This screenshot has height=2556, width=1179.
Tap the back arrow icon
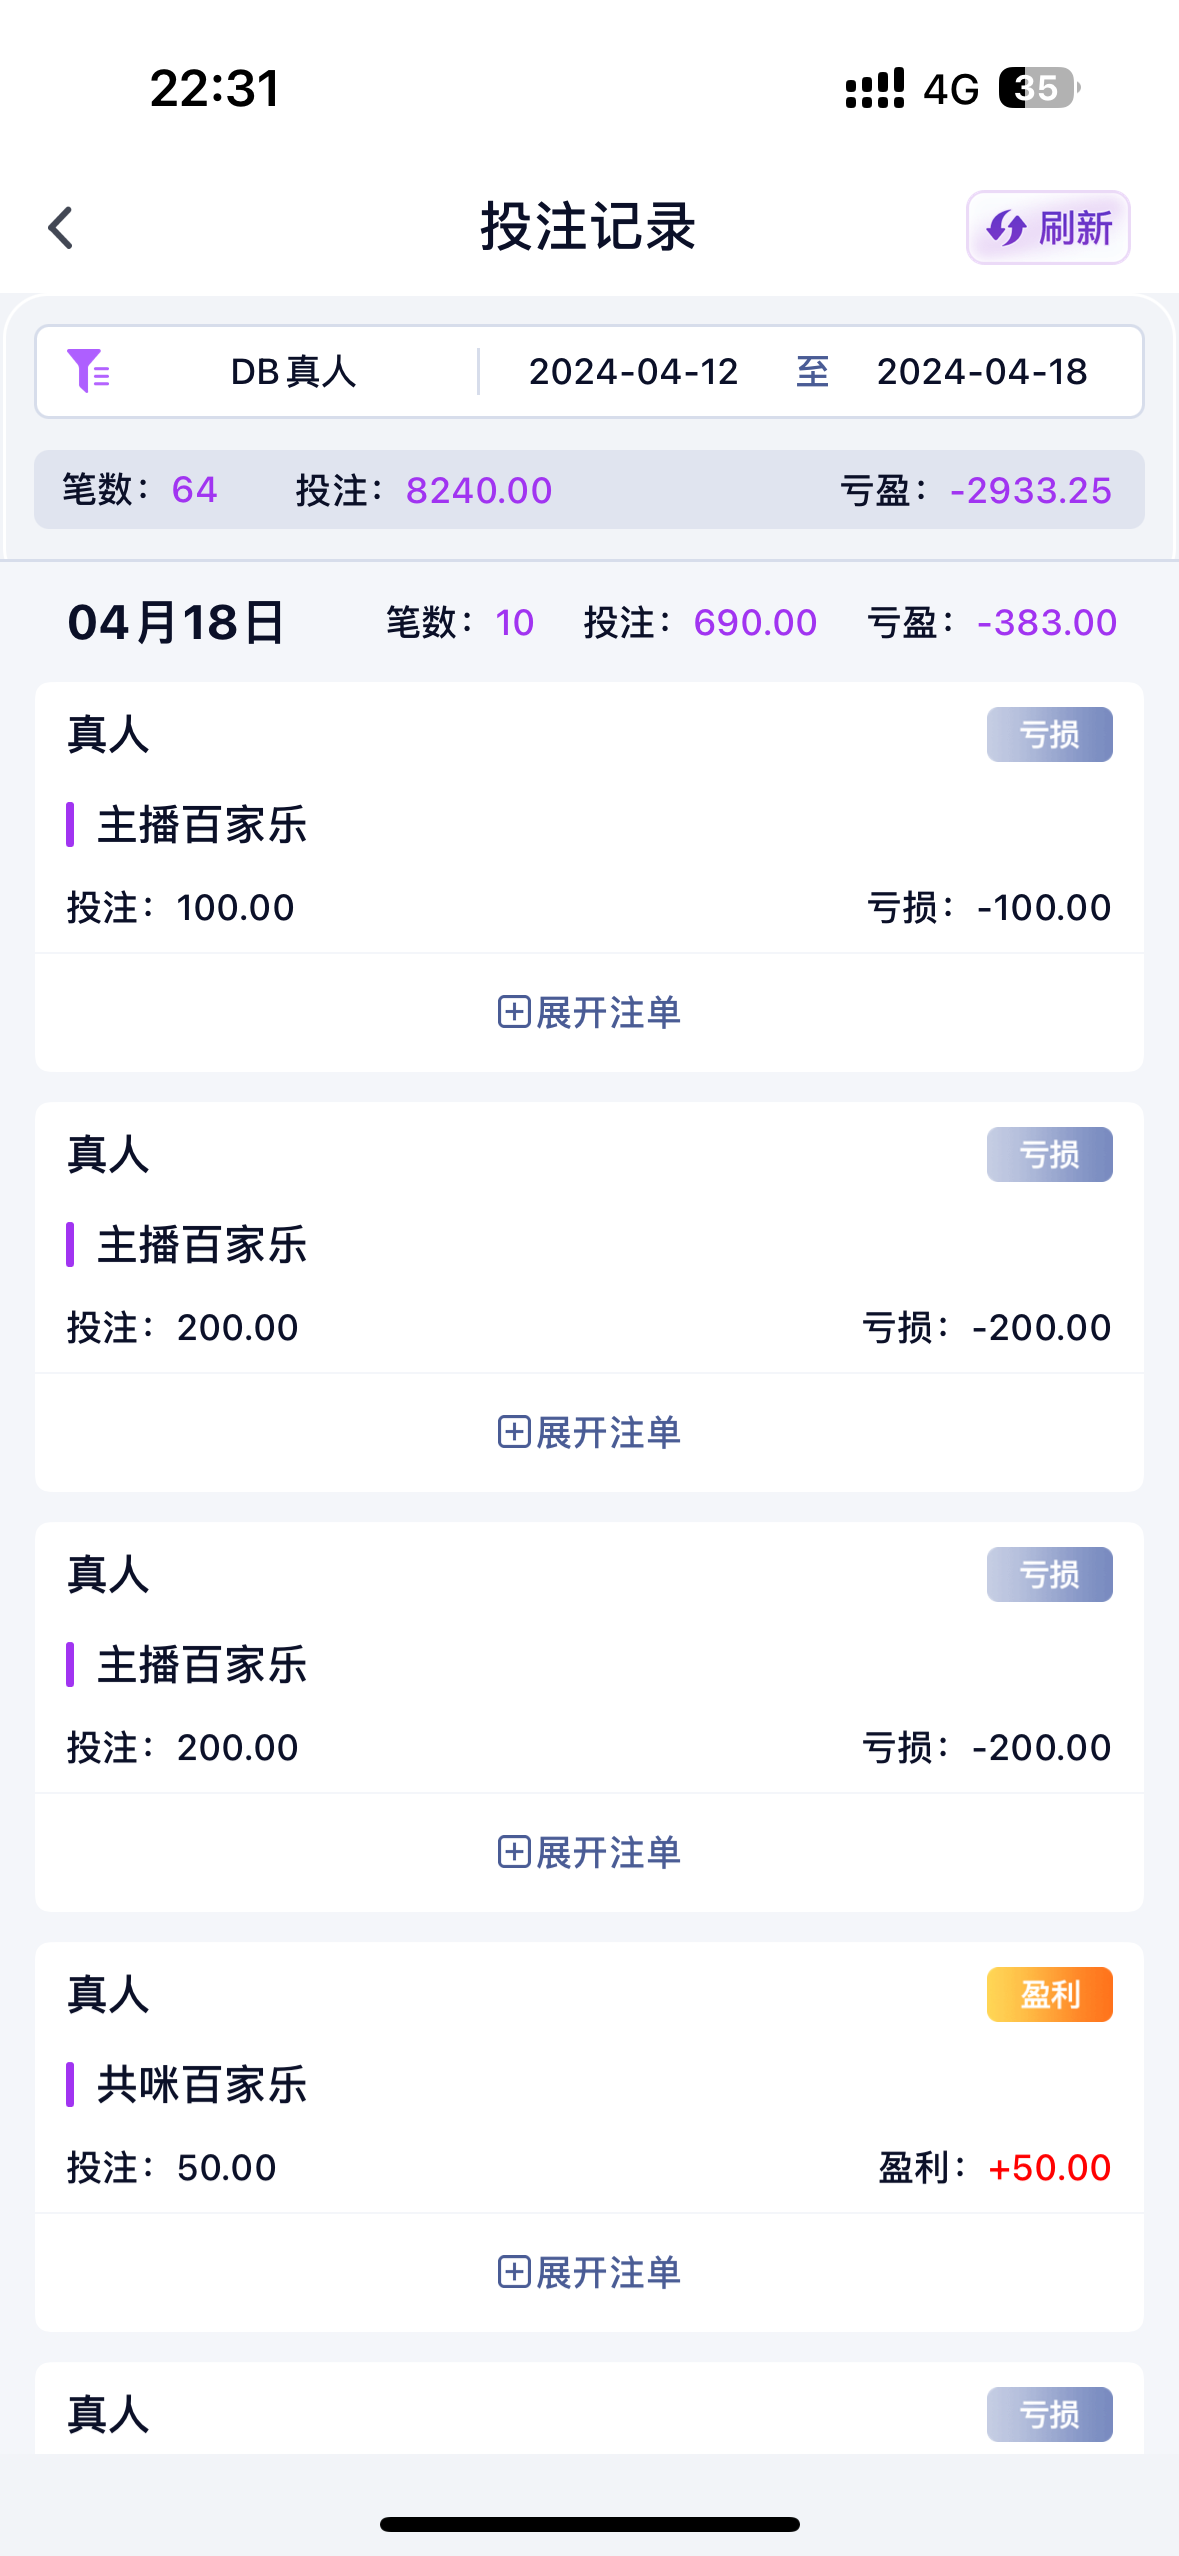pos(61,228)
